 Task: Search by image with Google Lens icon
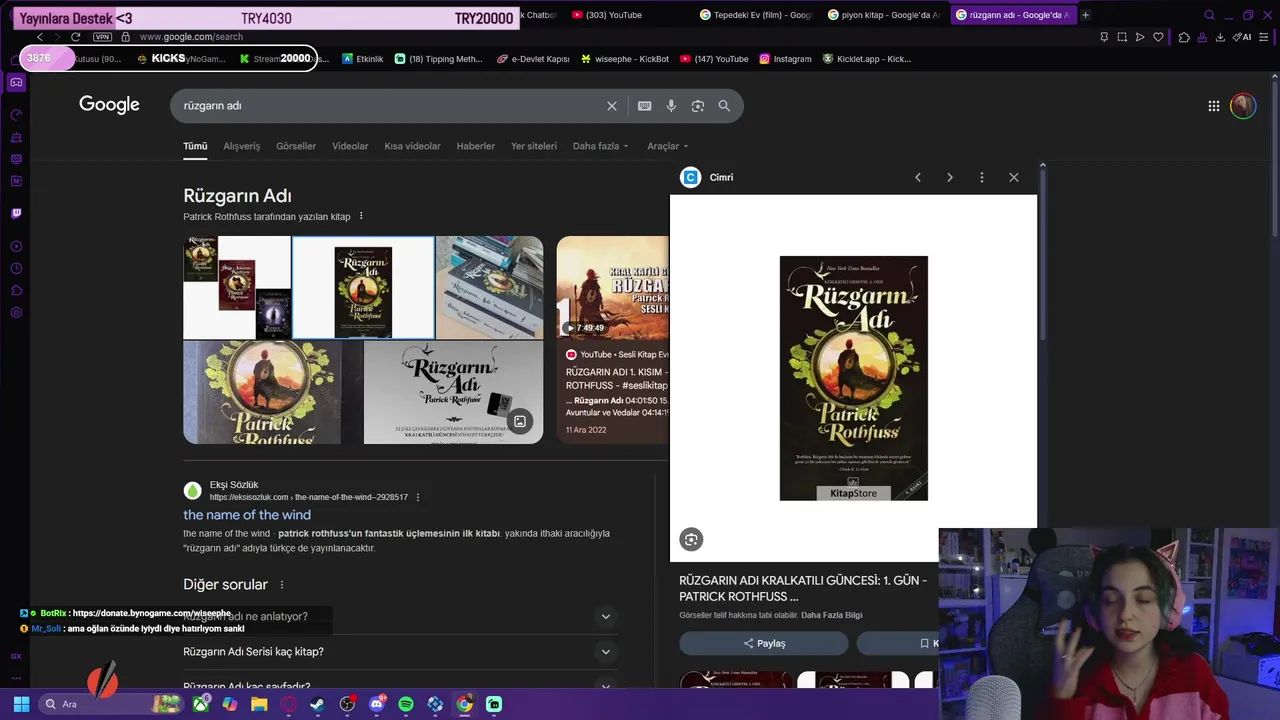pyautogui.click(x=698, y=106)
